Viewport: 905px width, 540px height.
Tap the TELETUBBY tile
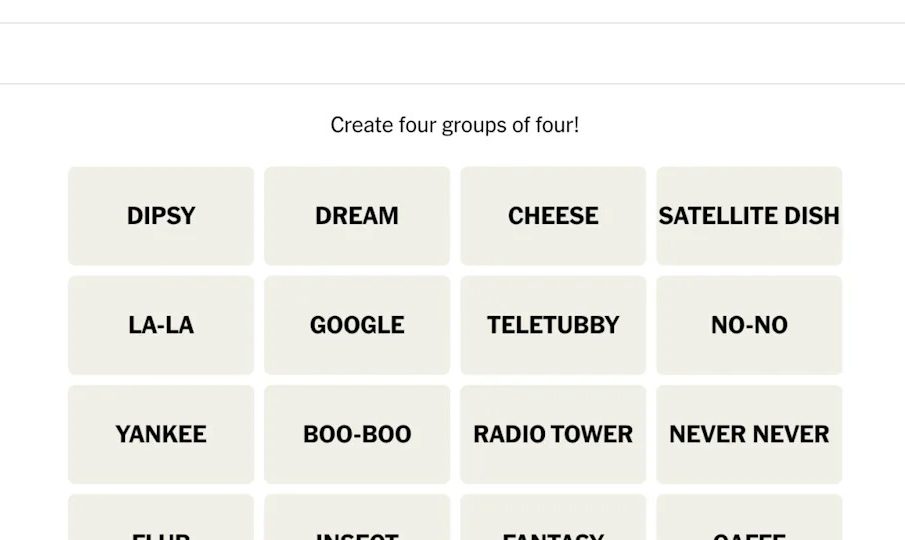click(x=553, y=325)
